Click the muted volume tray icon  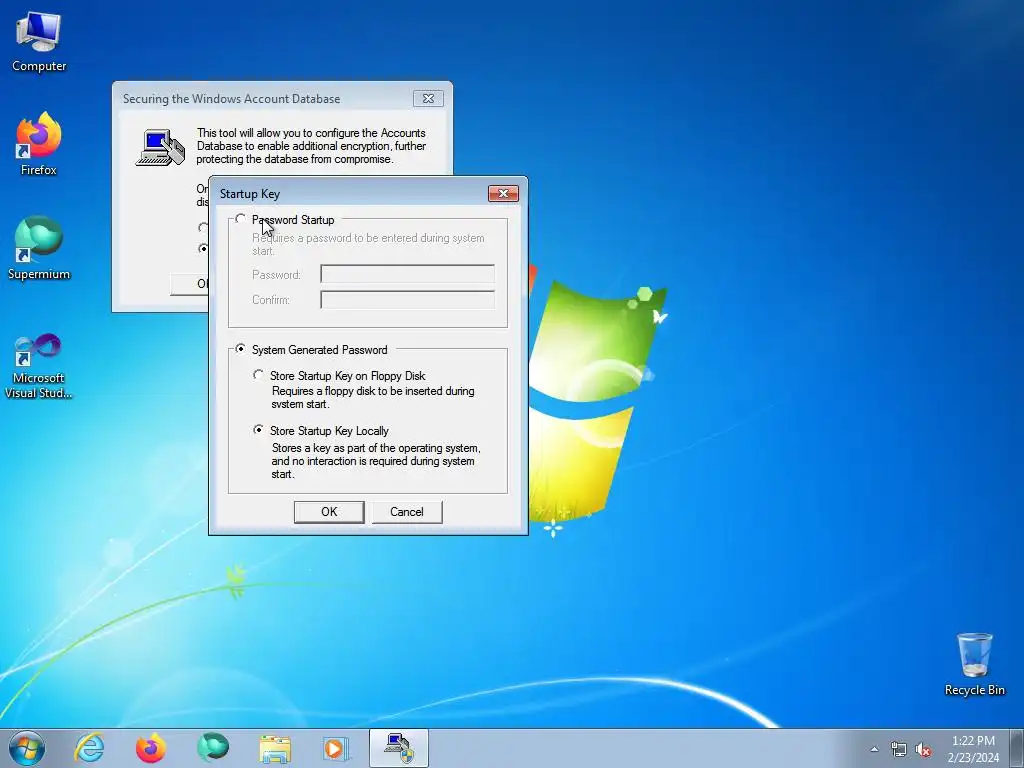[x=923, y=750]
